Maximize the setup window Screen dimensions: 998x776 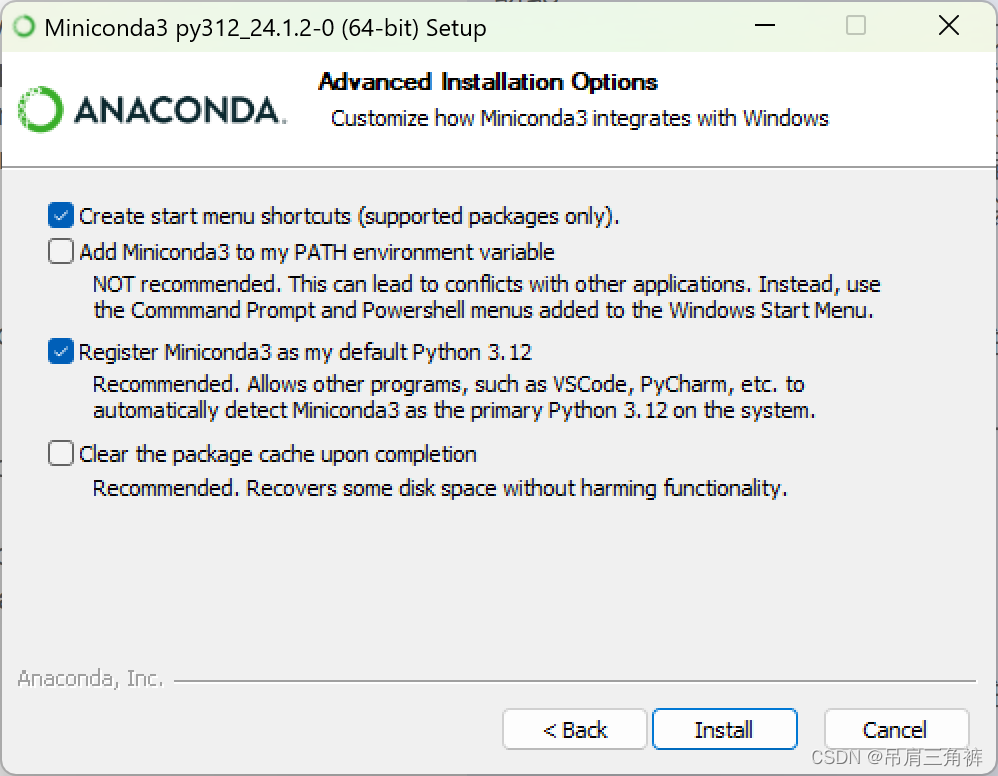pyautogui.click(x=855, y=25)
